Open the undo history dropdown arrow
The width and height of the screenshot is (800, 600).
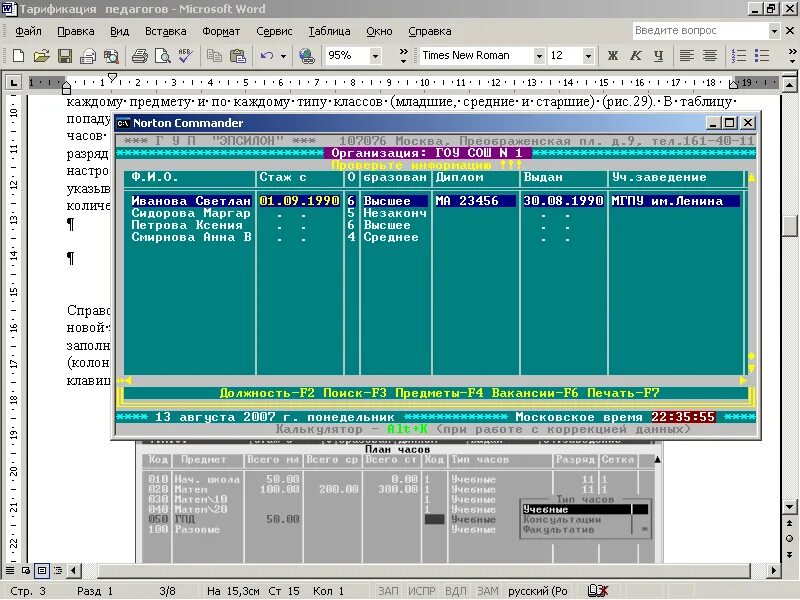(x=283, y=56)
